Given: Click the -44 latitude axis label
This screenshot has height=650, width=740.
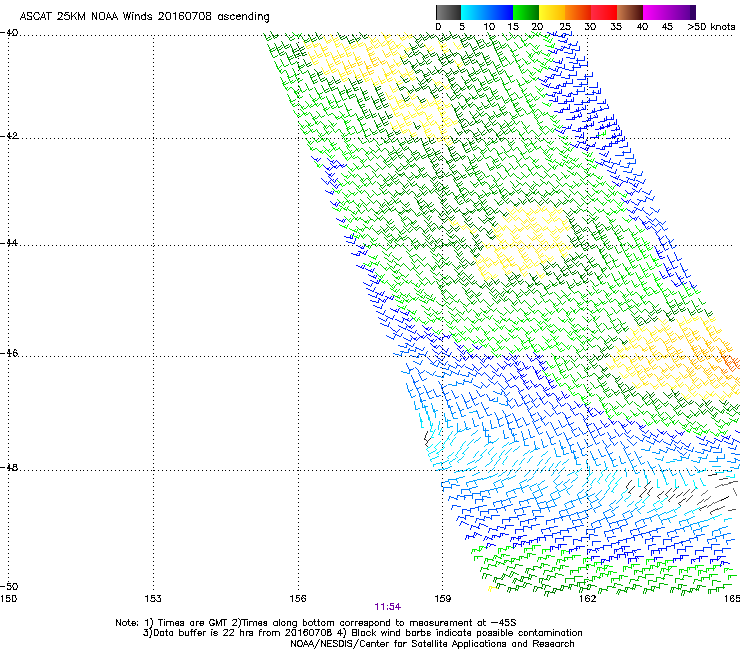Looking at the screenshot, I should [9, 243].
